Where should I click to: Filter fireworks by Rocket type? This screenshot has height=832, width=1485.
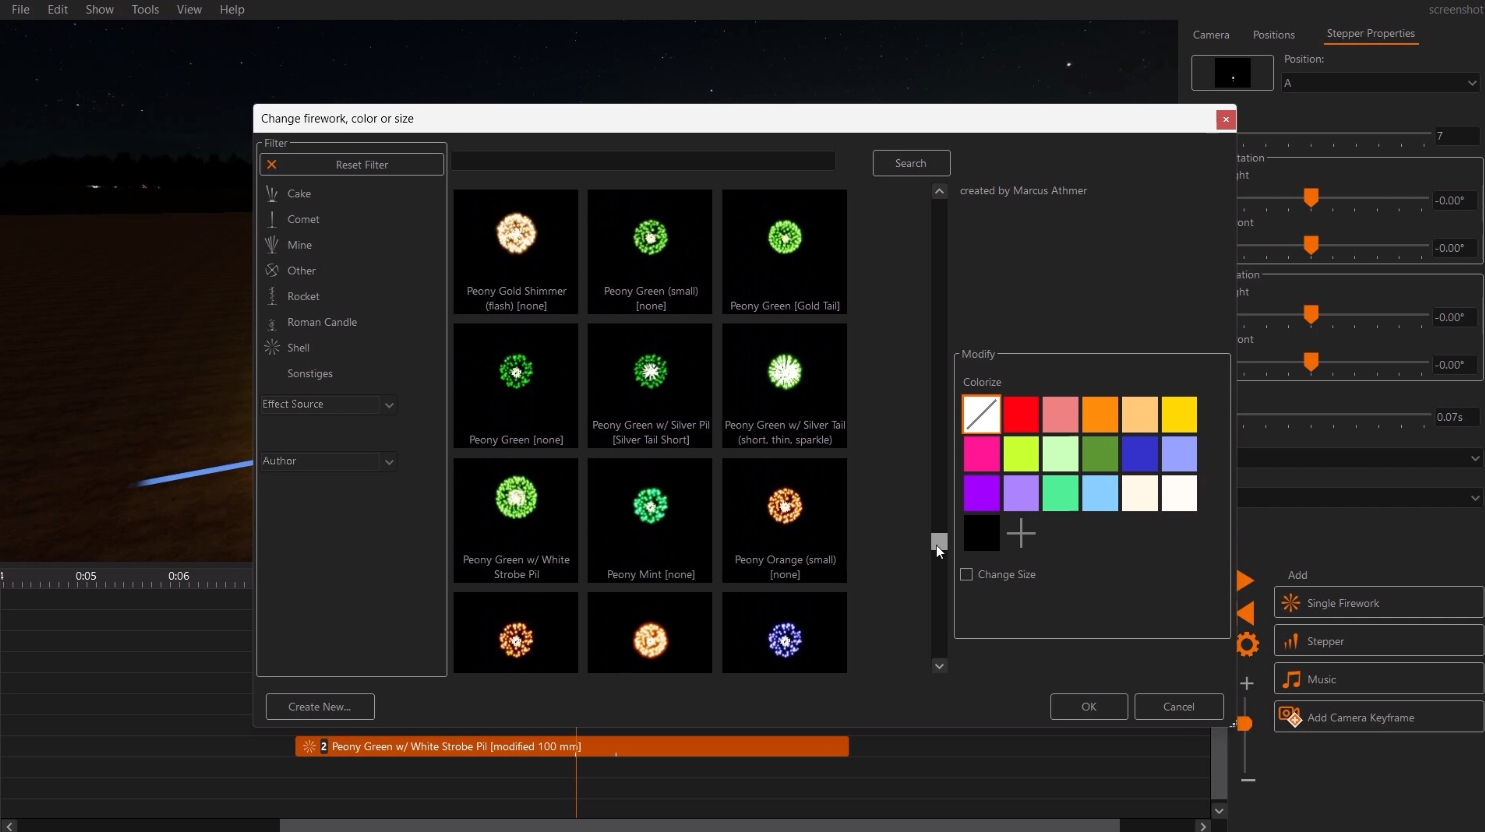pos(302,297)
